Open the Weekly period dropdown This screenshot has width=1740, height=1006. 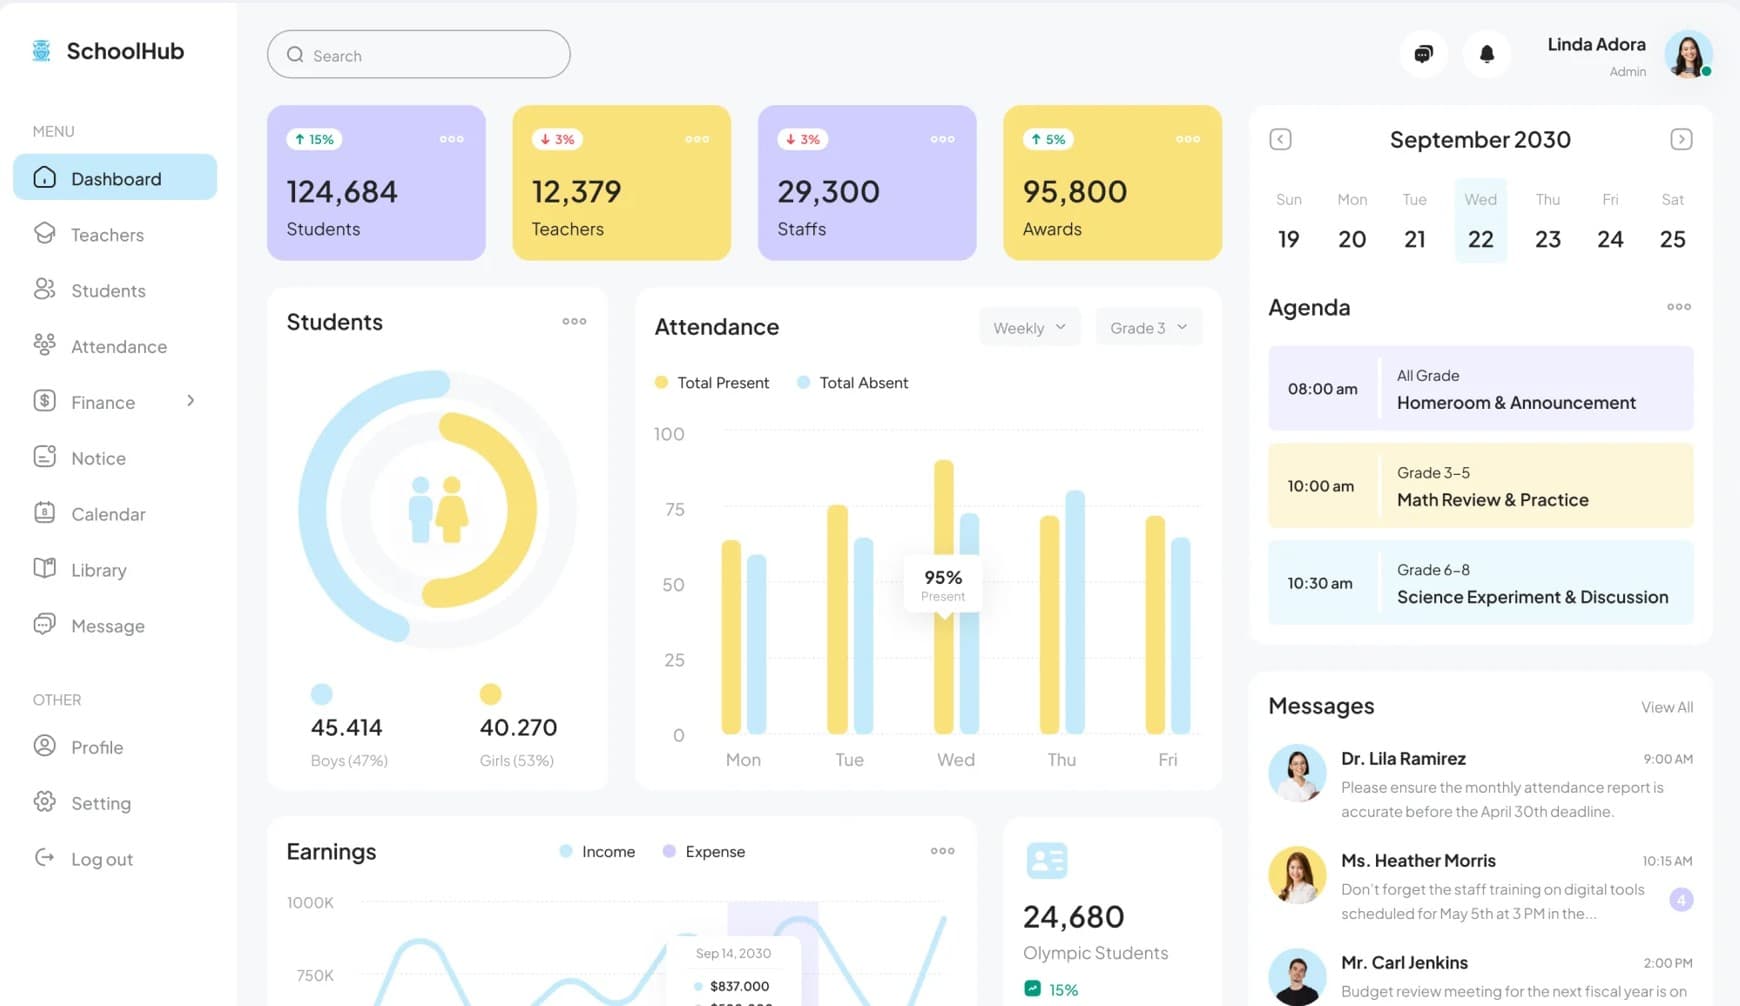coord(1029,328)
